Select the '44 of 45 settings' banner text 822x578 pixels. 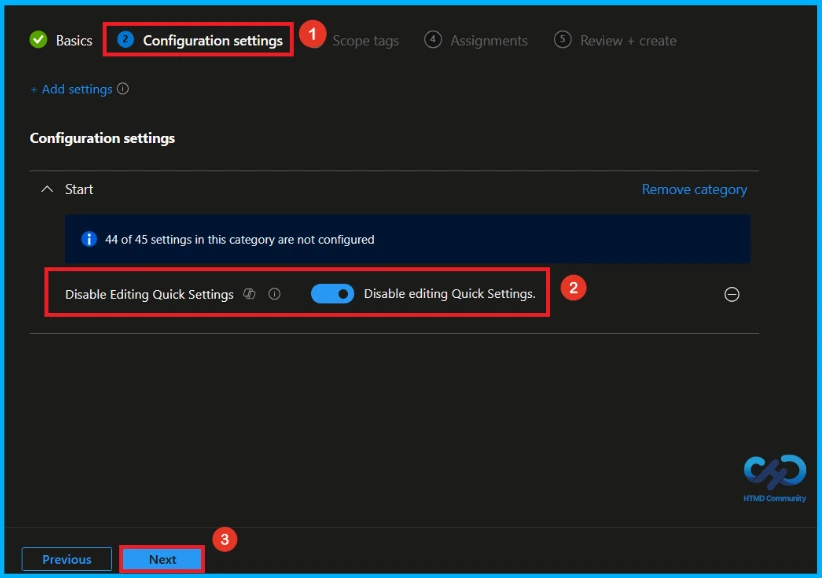[240, 239]
